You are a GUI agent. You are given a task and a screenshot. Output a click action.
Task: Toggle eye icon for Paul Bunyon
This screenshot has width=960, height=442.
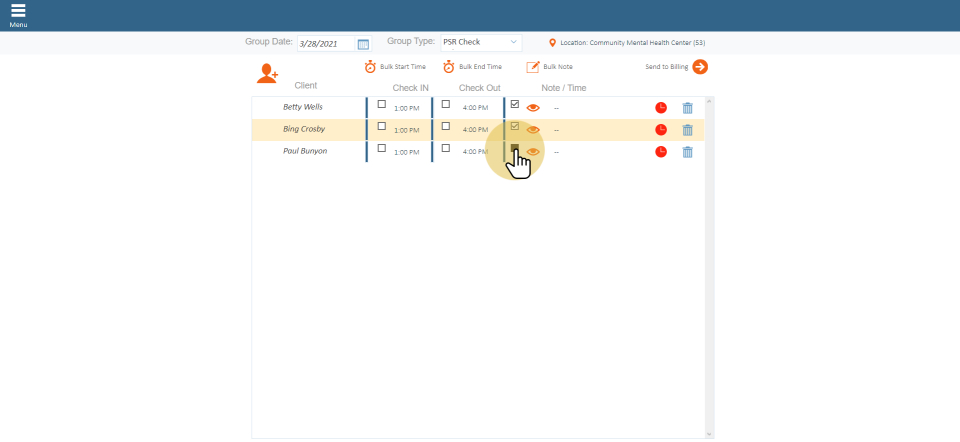click(533, 152)
